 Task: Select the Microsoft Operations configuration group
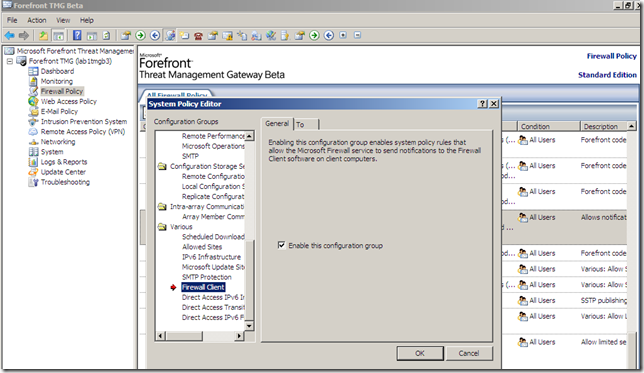pyautogui.click(x=213, y=146)
